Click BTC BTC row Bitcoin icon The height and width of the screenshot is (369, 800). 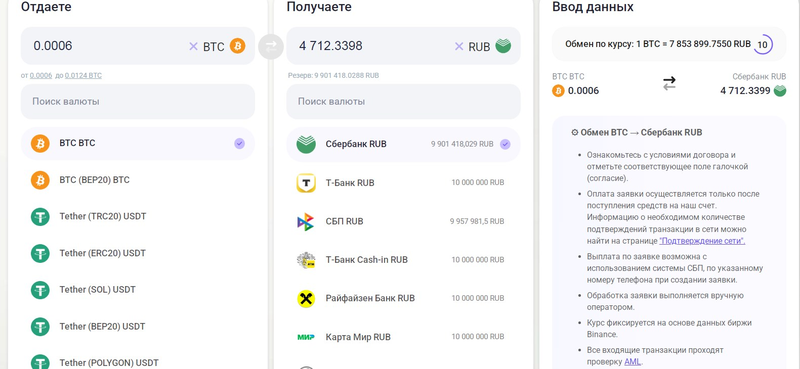point(40,143)
